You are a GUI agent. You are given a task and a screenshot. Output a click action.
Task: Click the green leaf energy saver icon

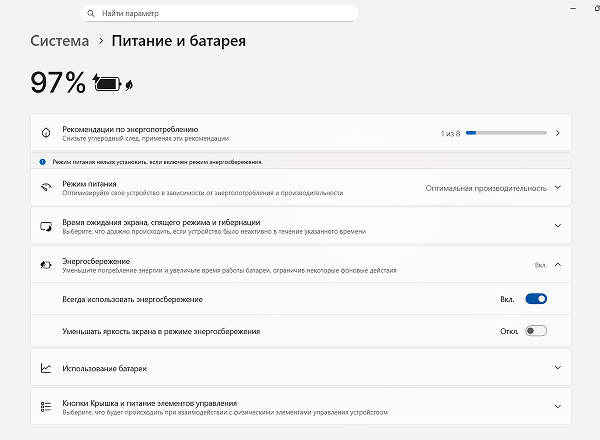(x=129, y=85)
